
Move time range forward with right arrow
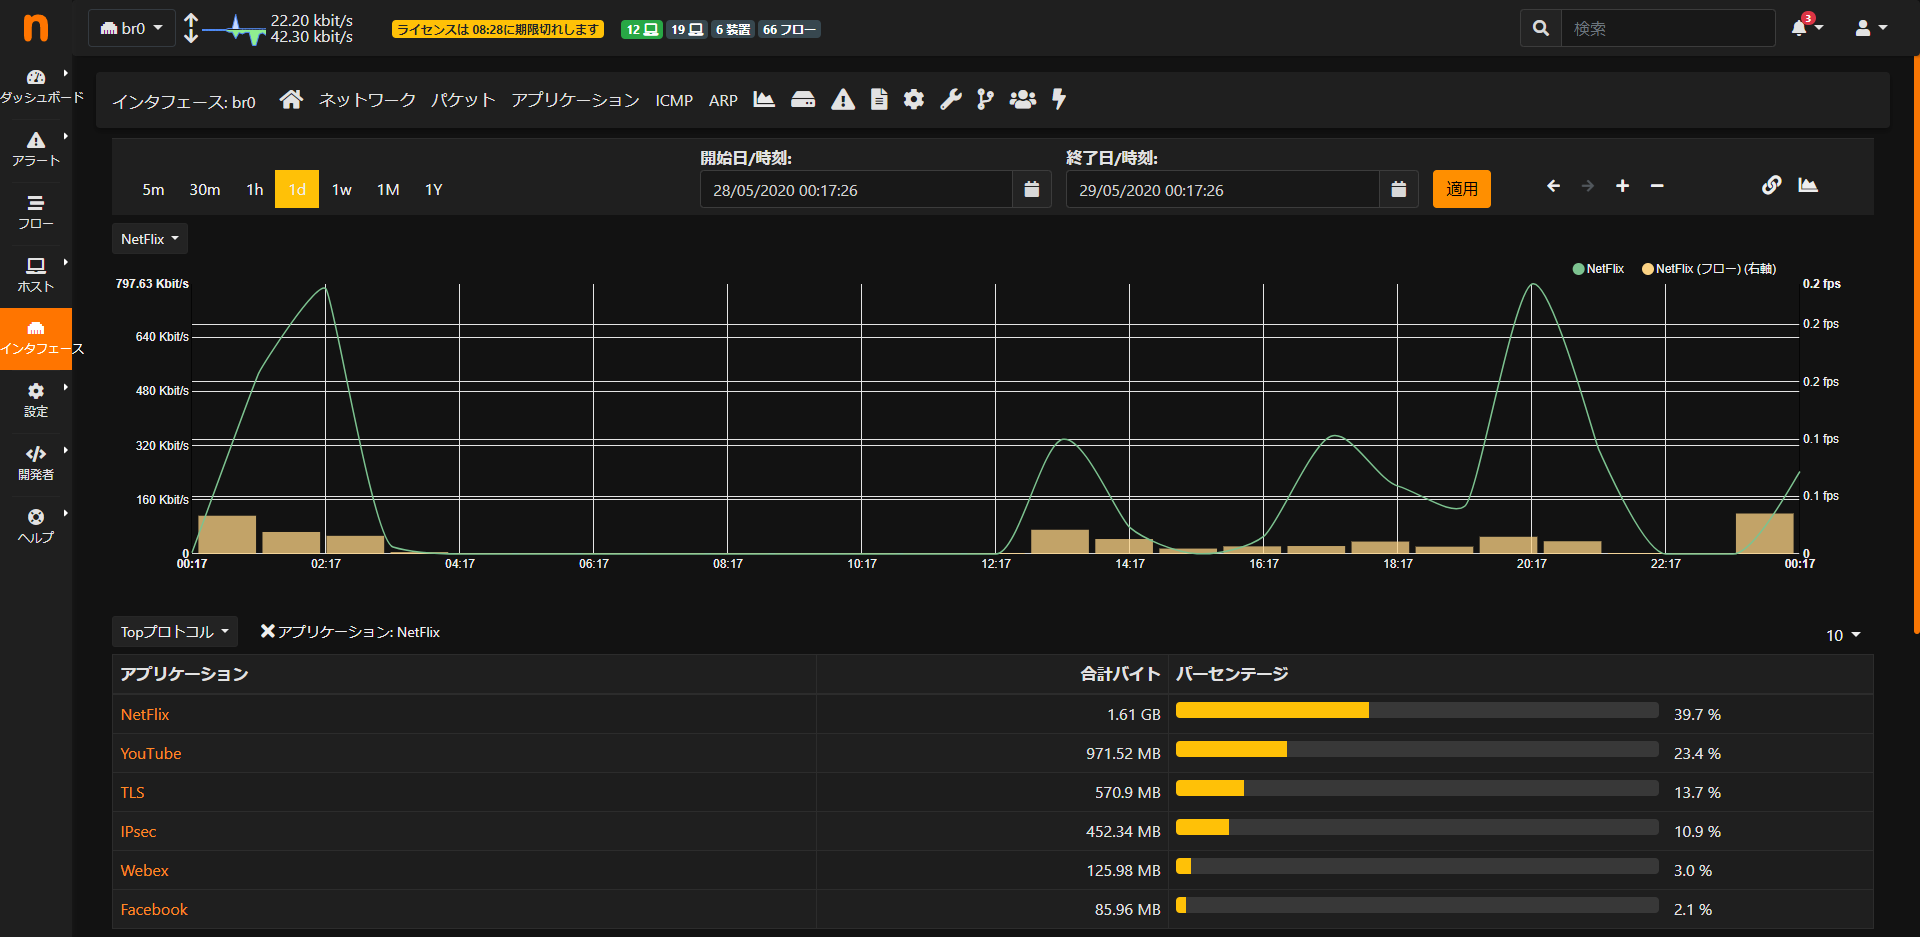click(1587, 186)
